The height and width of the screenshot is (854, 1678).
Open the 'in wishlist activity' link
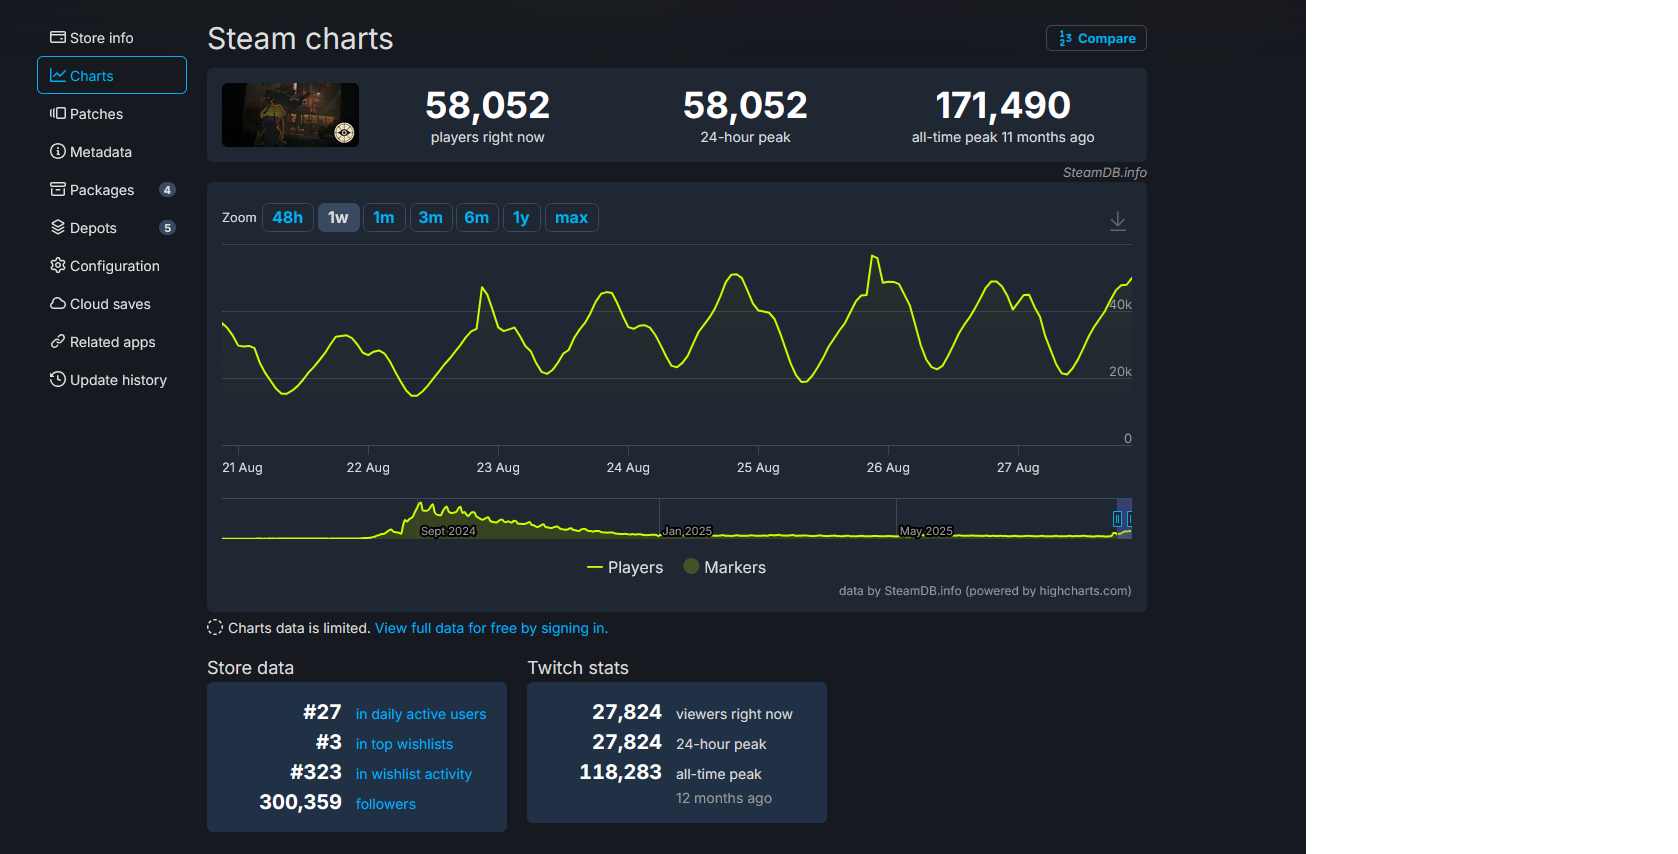click(414, 774)
